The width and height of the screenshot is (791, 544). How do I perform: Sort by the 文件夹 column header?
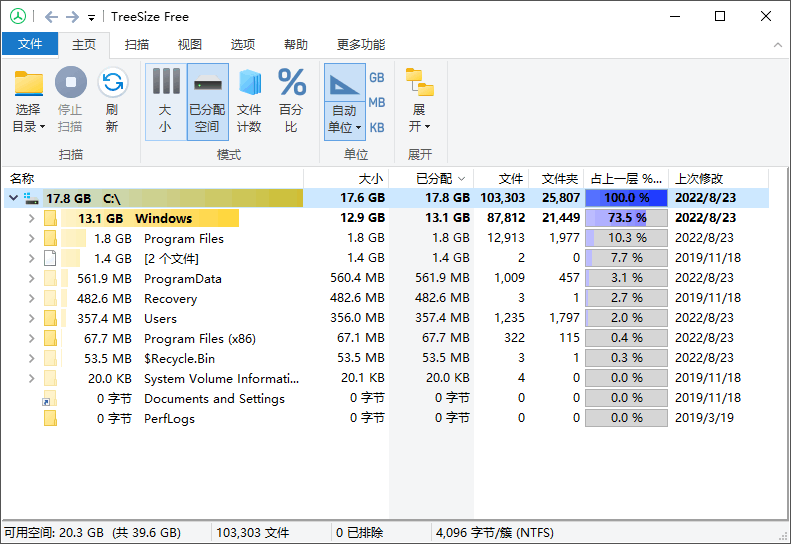pyautogui.click(x=556, y=179)
